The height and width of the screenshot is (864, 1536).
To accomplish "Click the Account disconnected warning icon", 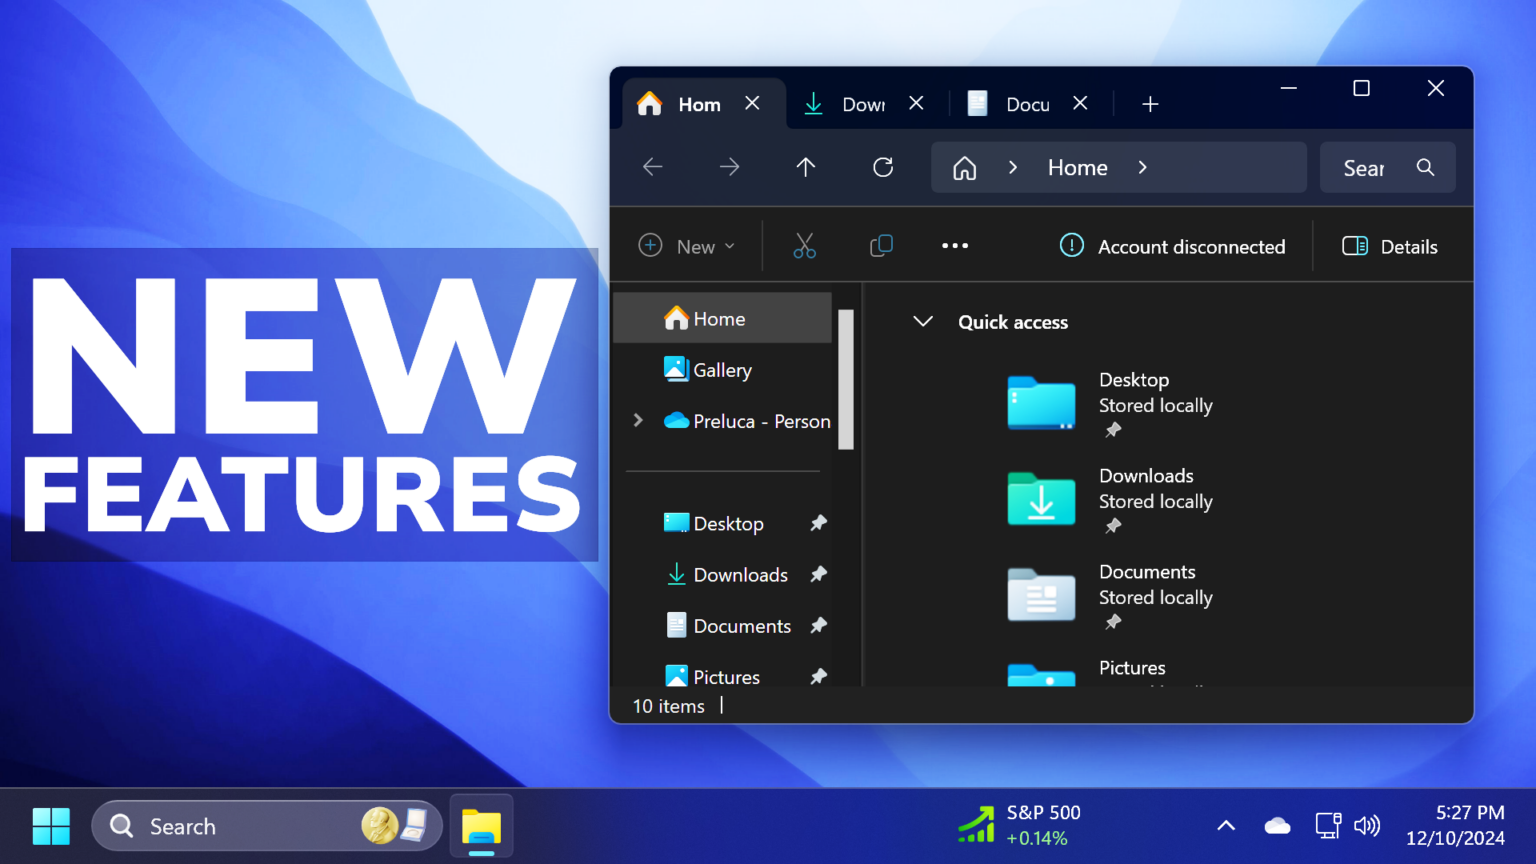I will point(1070,245).
